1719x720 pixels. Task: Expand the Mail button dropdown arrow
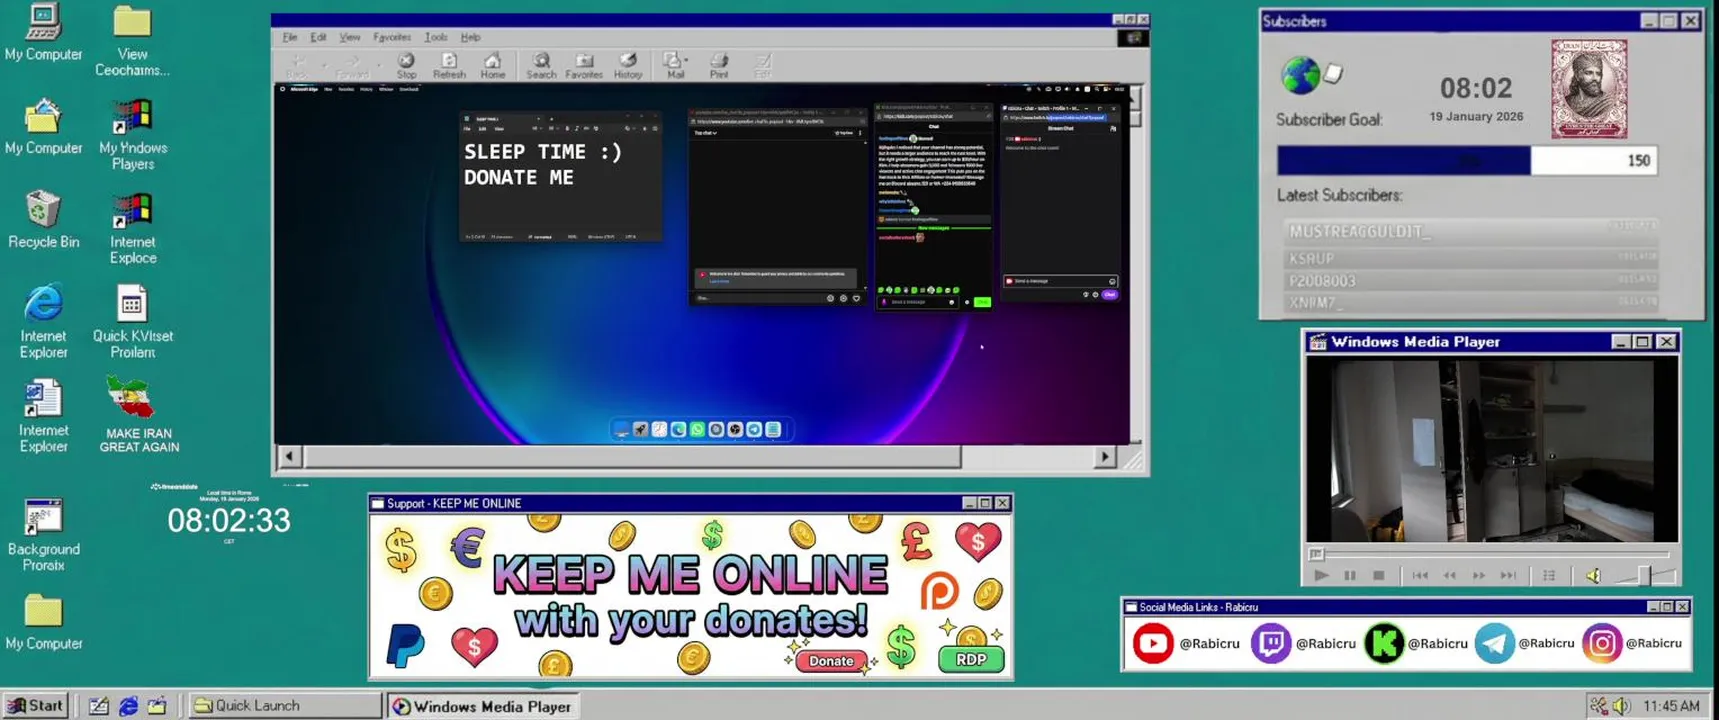click(688, 60)
